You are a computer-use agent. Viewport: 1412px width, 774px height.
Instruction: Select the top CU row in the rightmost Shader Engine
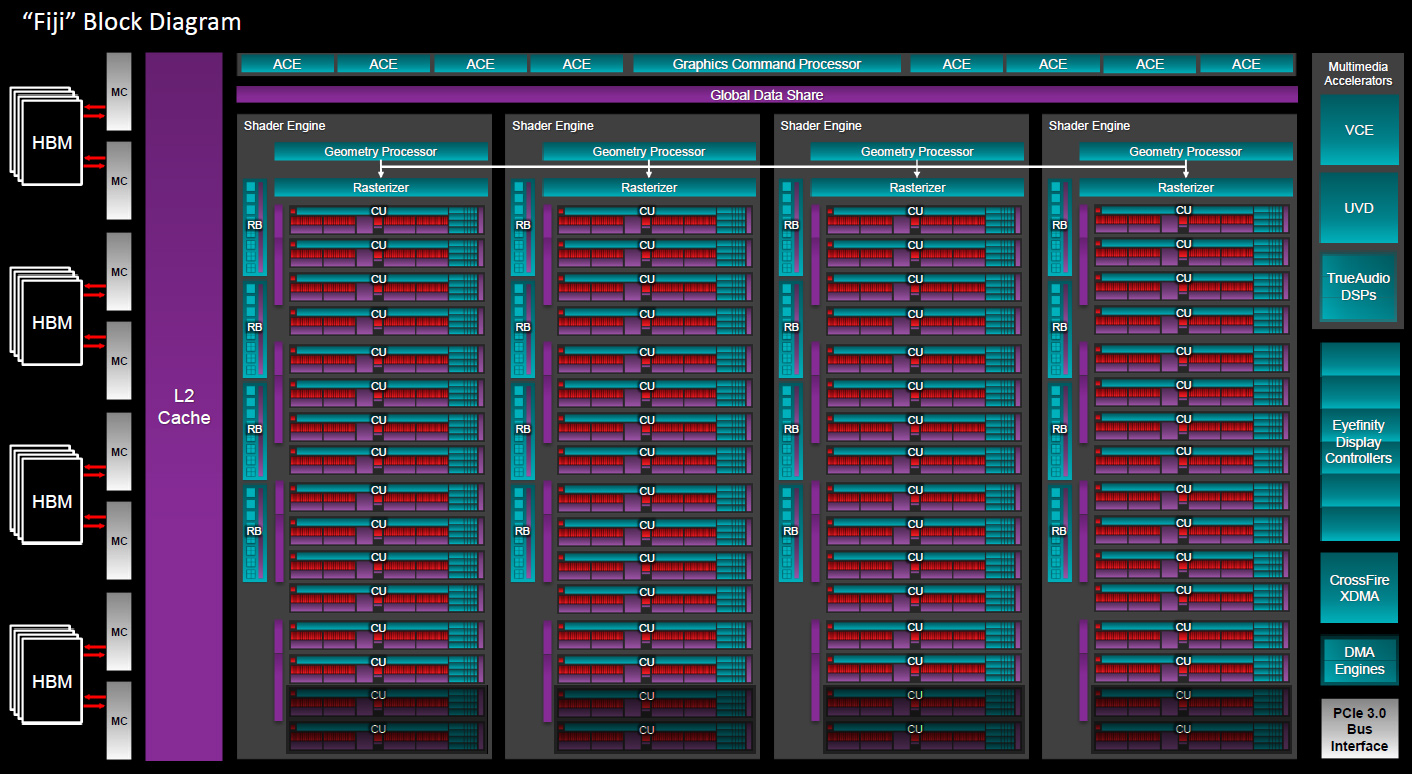coord(1192,220)
